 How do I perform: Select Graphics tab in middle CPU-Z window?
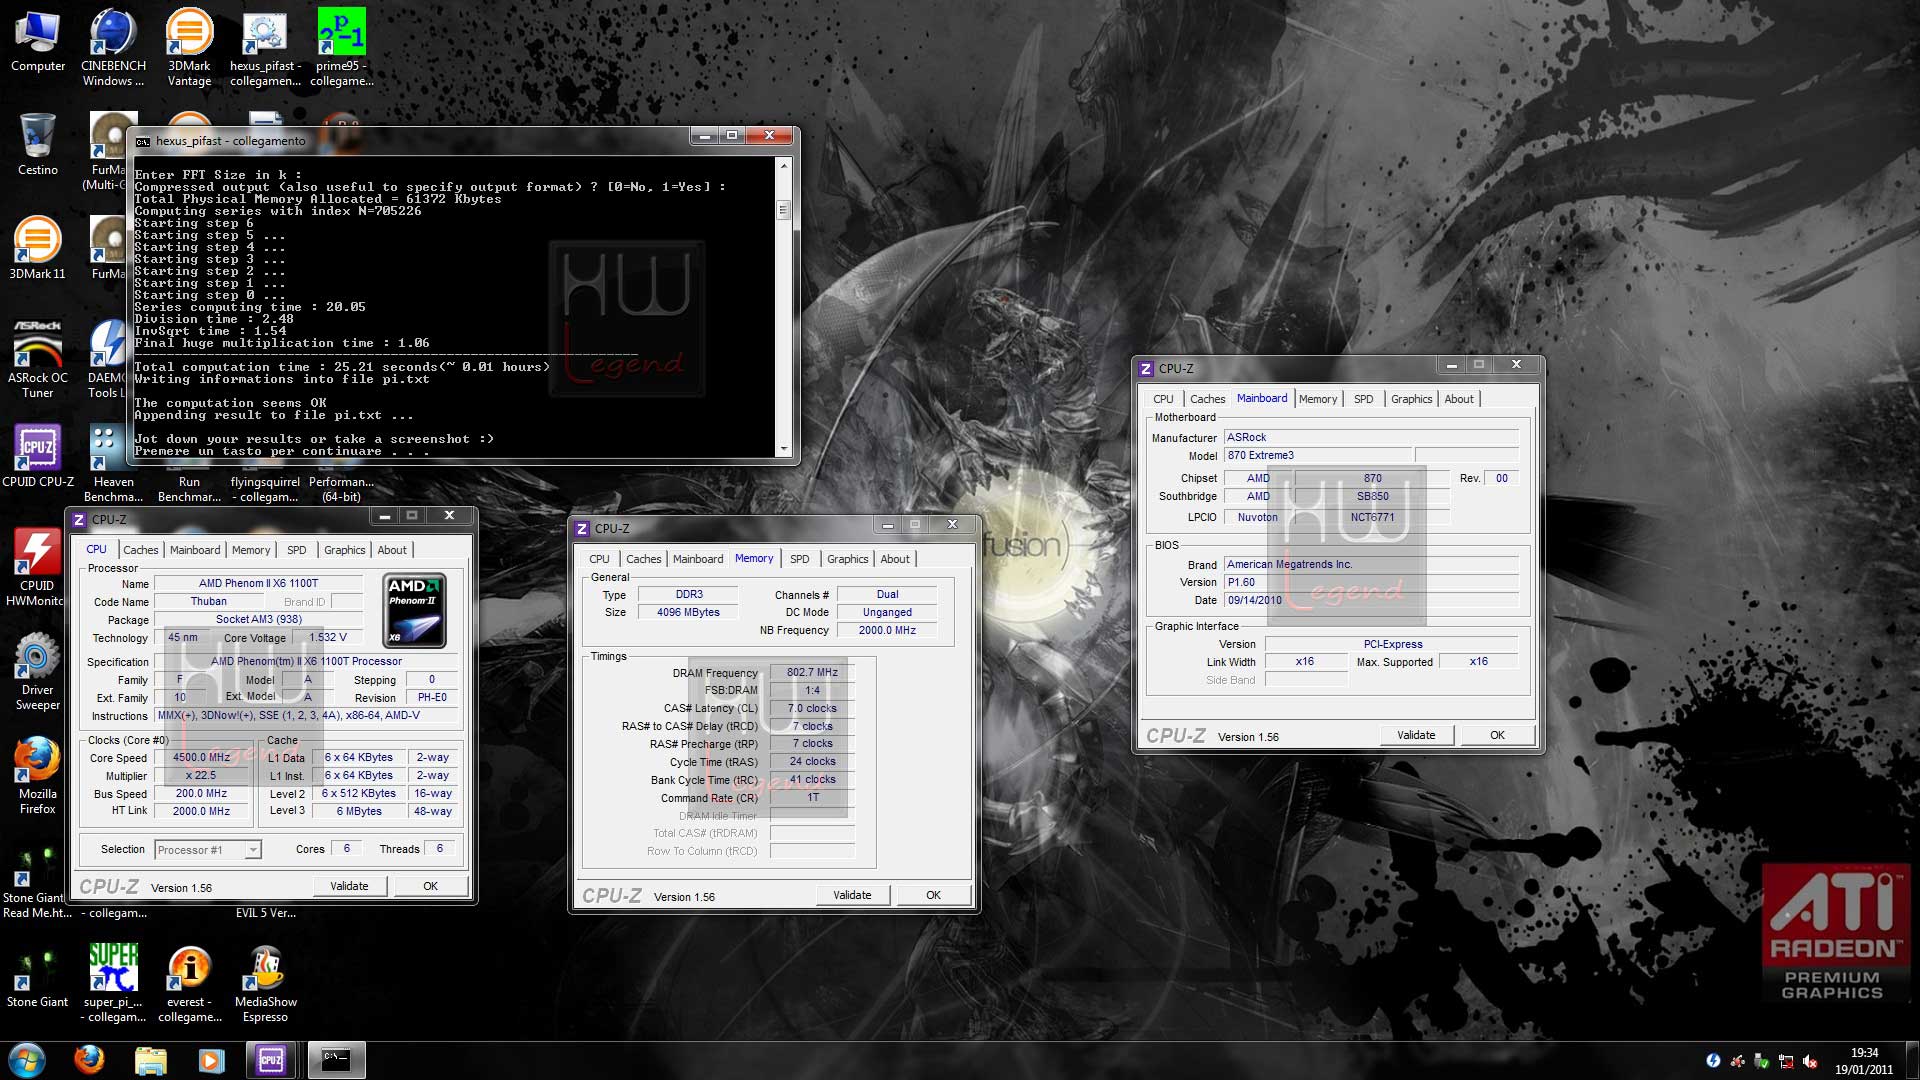pyautogui.click(x=847, y=559)
